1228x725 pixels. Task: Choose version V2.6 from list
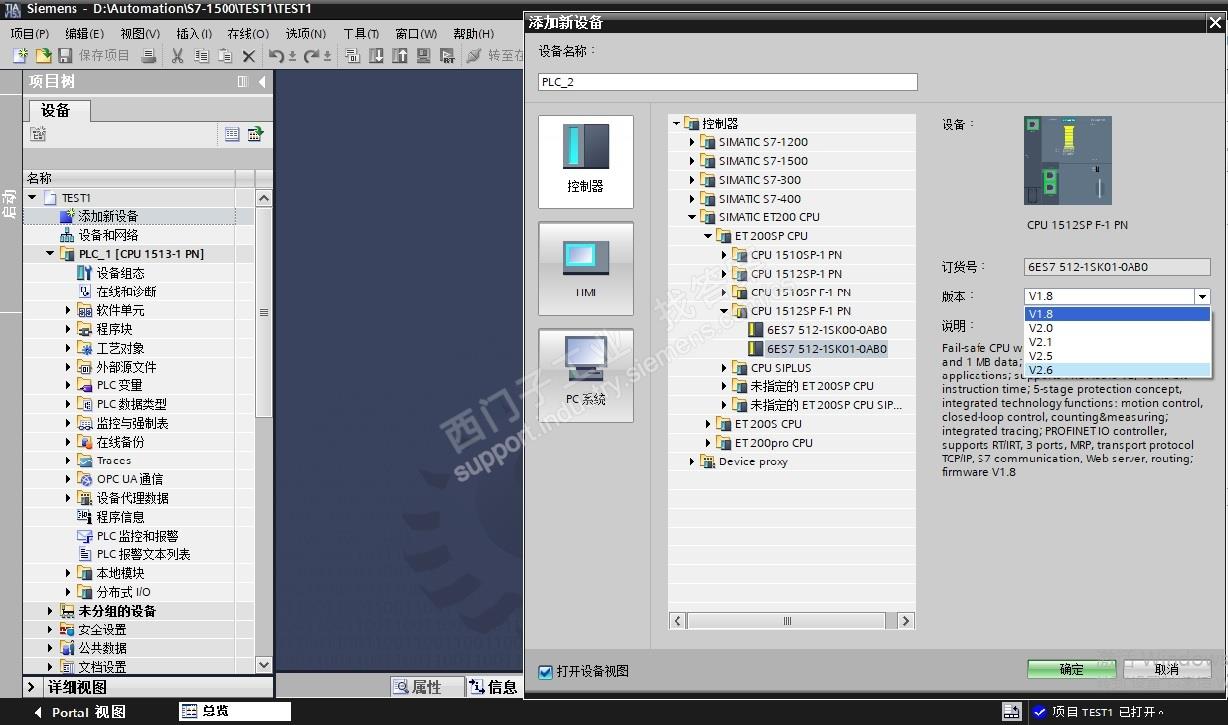1118,370
